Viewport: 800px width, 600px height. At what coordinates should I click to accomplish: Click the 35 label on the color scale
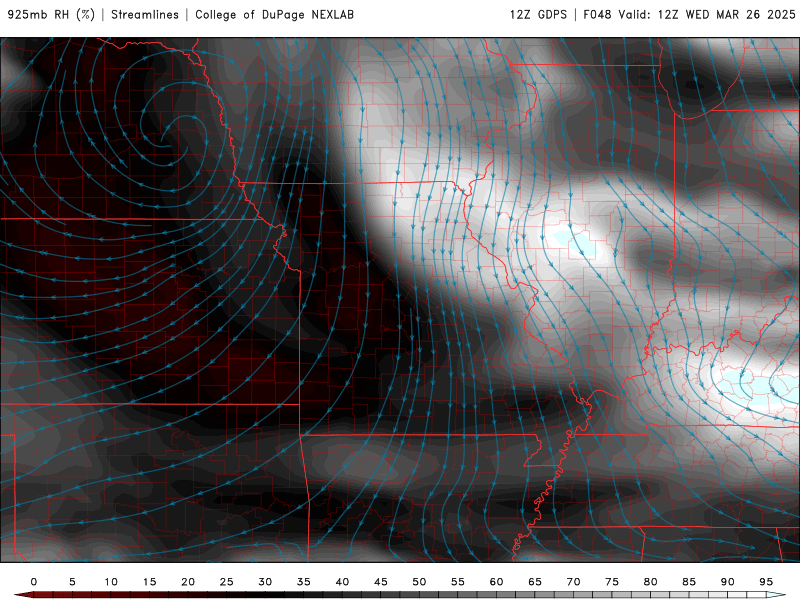[304, 582]
